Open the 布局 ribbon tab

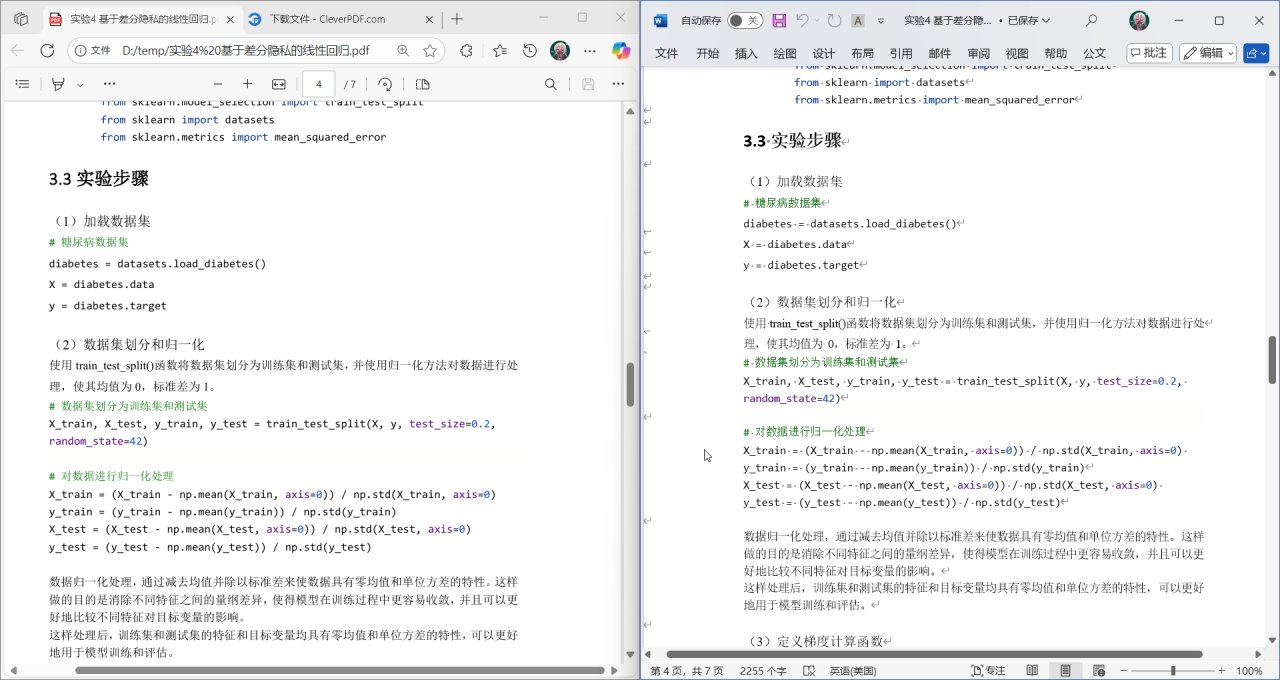click(862, 53)
